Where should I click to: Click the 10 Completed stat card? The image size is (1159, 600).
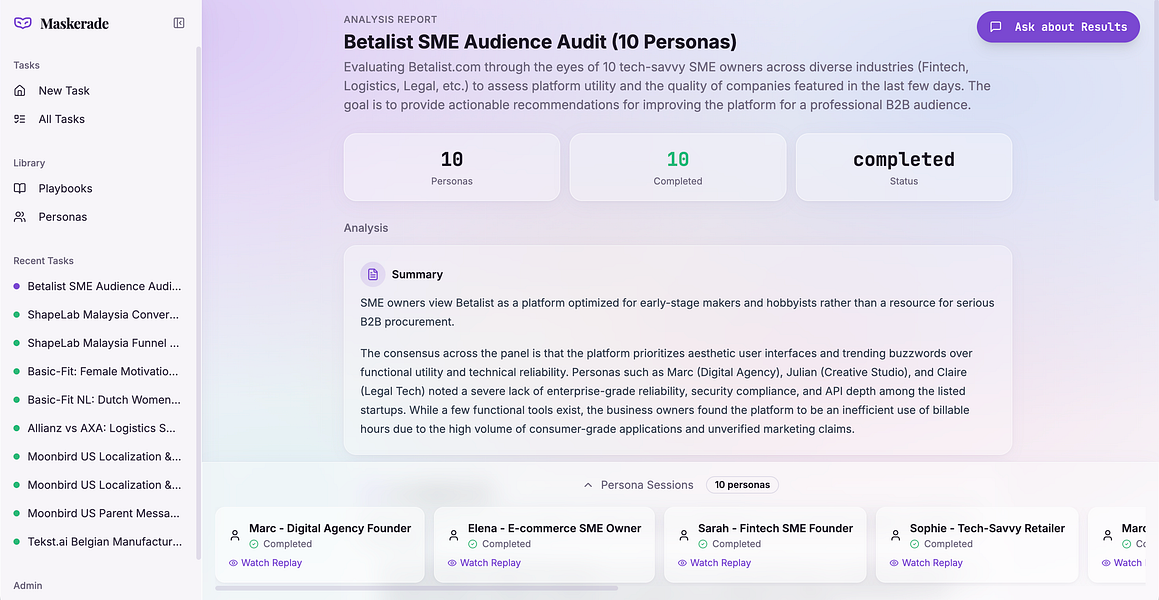pos(678,167)
